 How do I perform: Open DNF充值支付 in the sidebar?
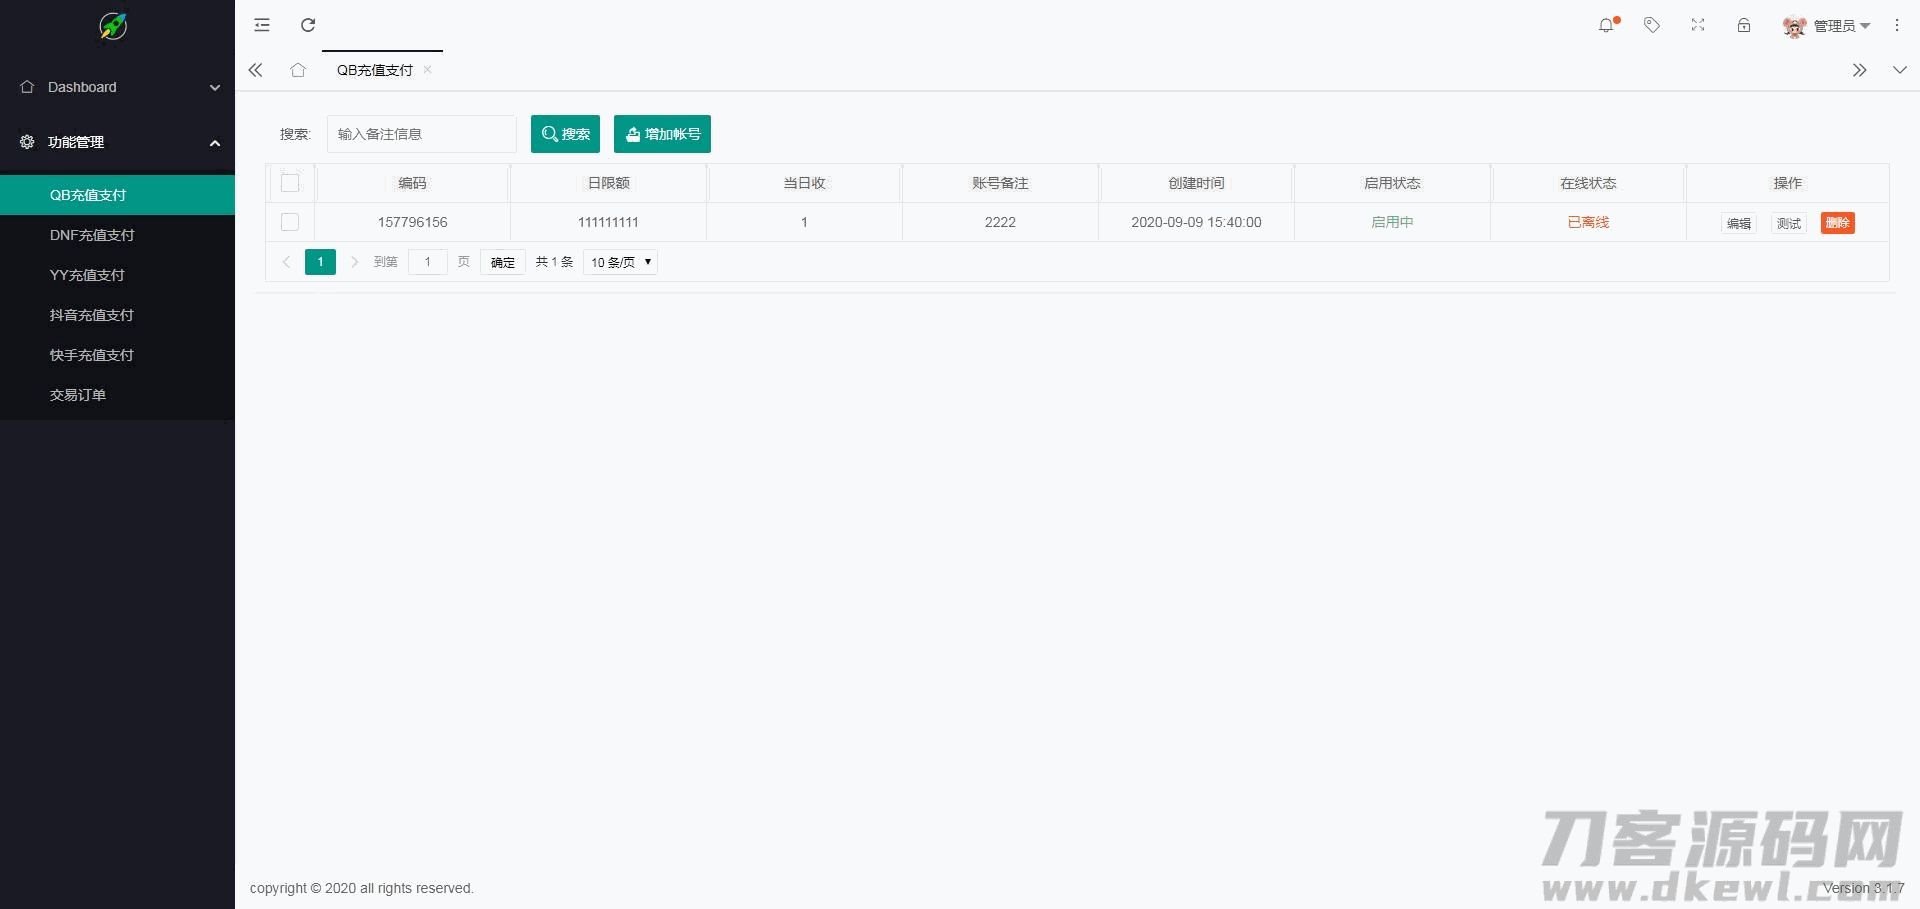click(x=92, y=235)
